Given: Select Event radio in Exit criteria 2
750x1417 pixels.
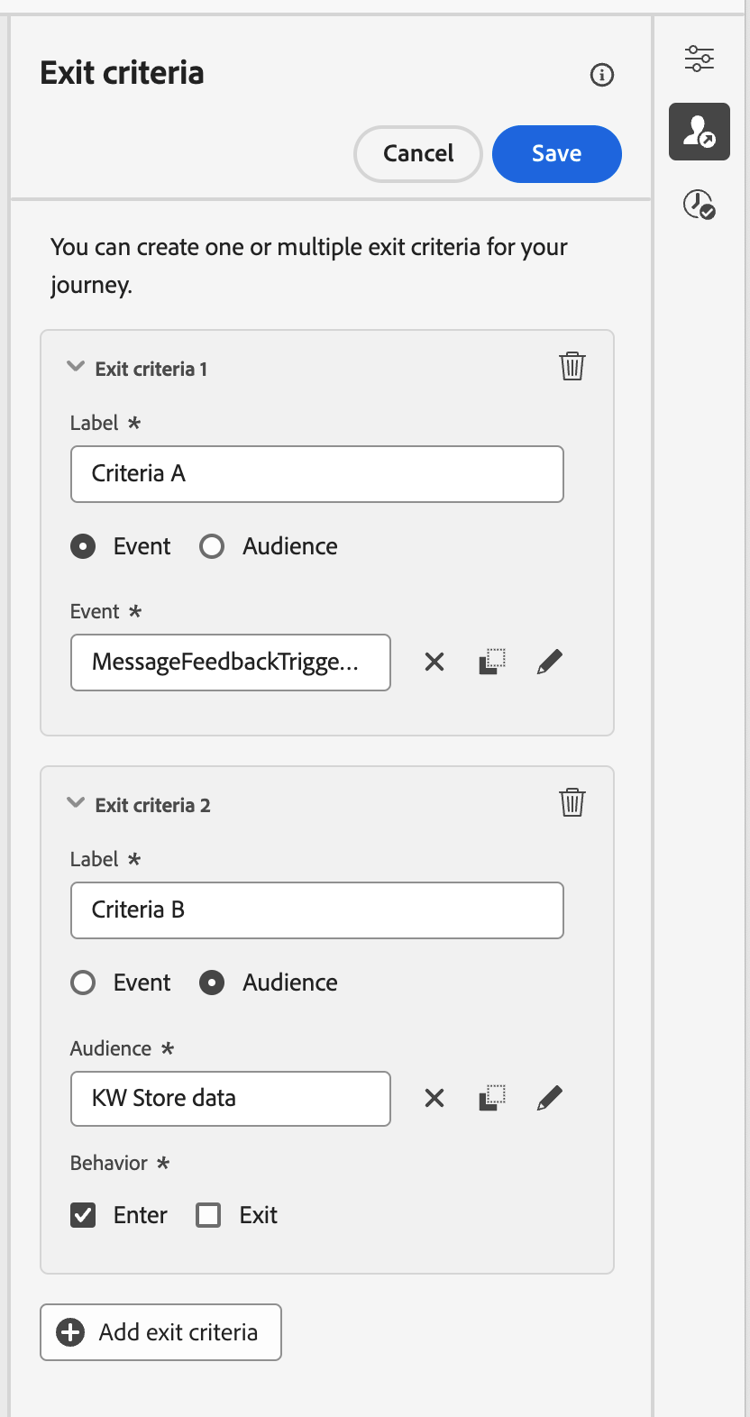Looking at the screenshot, I should coord(83,982).
